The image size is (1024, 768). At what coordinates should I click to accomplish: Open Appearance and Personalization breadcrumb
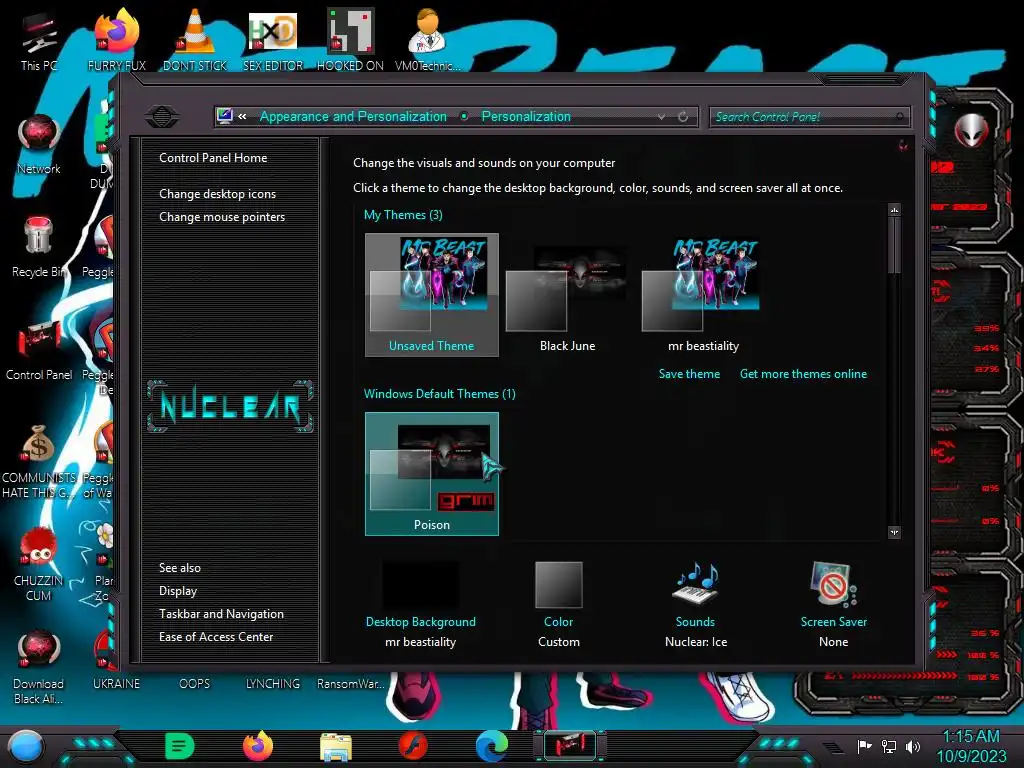(x=353, y=117)
